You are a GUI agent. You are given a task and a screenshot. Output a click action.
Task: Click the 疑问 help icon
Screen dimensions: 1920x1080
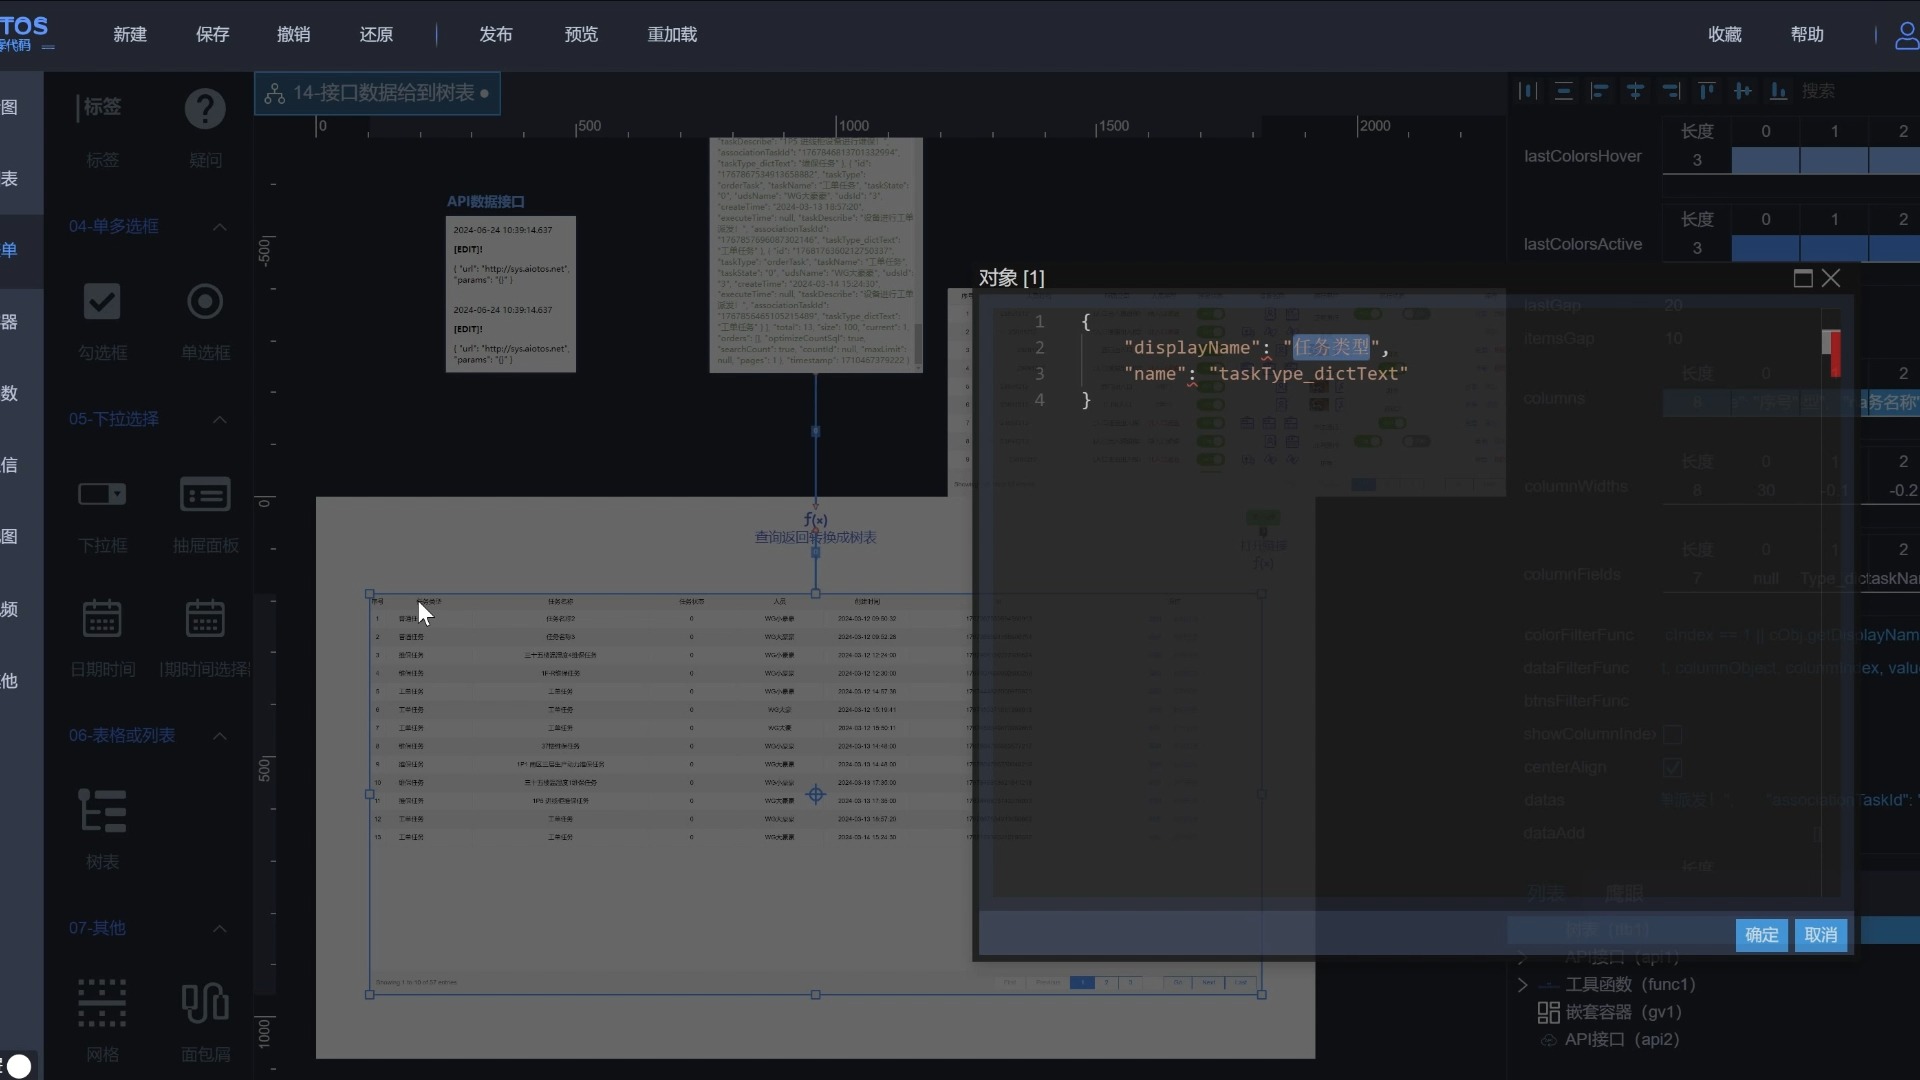(x=204, y=108)
